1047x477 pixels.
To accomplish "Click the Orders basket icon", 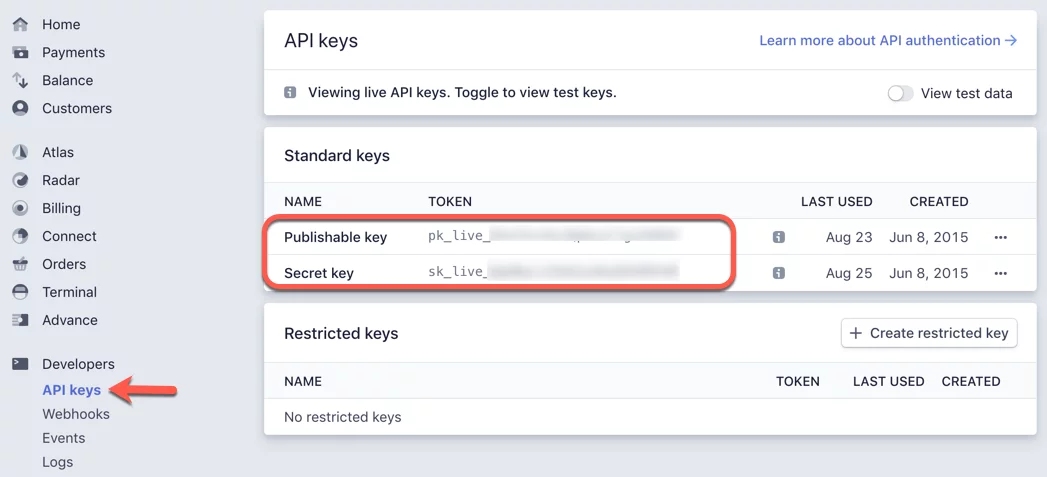I will coord(20,264).
